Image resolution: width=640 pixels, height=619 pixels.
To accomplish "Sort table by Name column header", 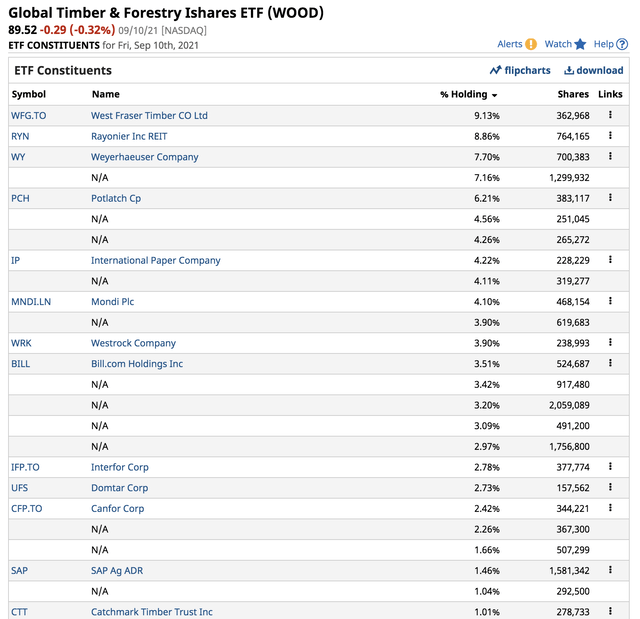I will [x=105, y=94].
